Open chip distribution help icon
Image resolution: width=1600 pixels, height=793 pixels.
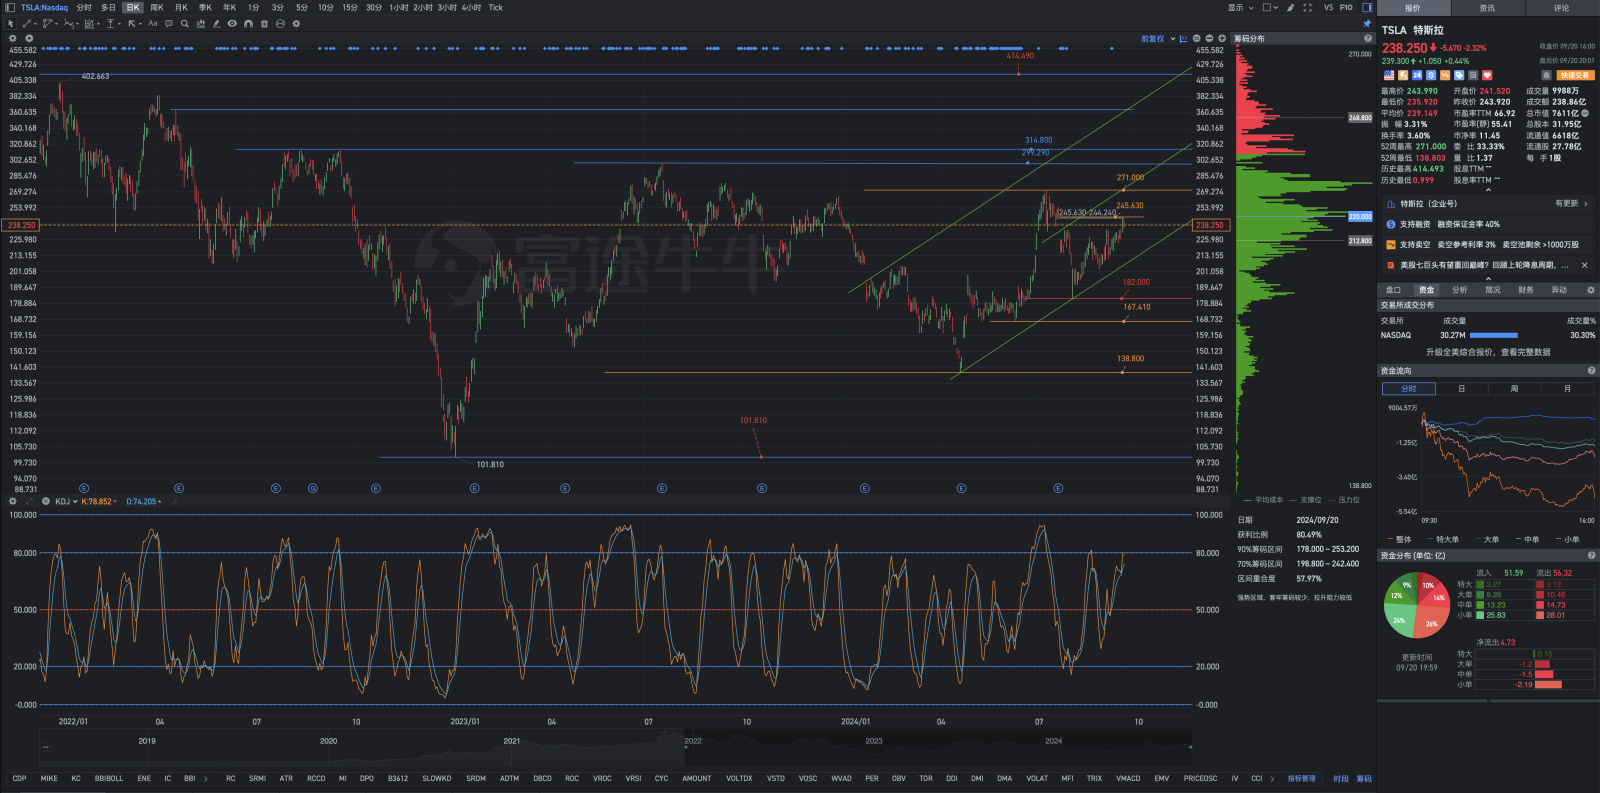click(x=1368, y=38)
